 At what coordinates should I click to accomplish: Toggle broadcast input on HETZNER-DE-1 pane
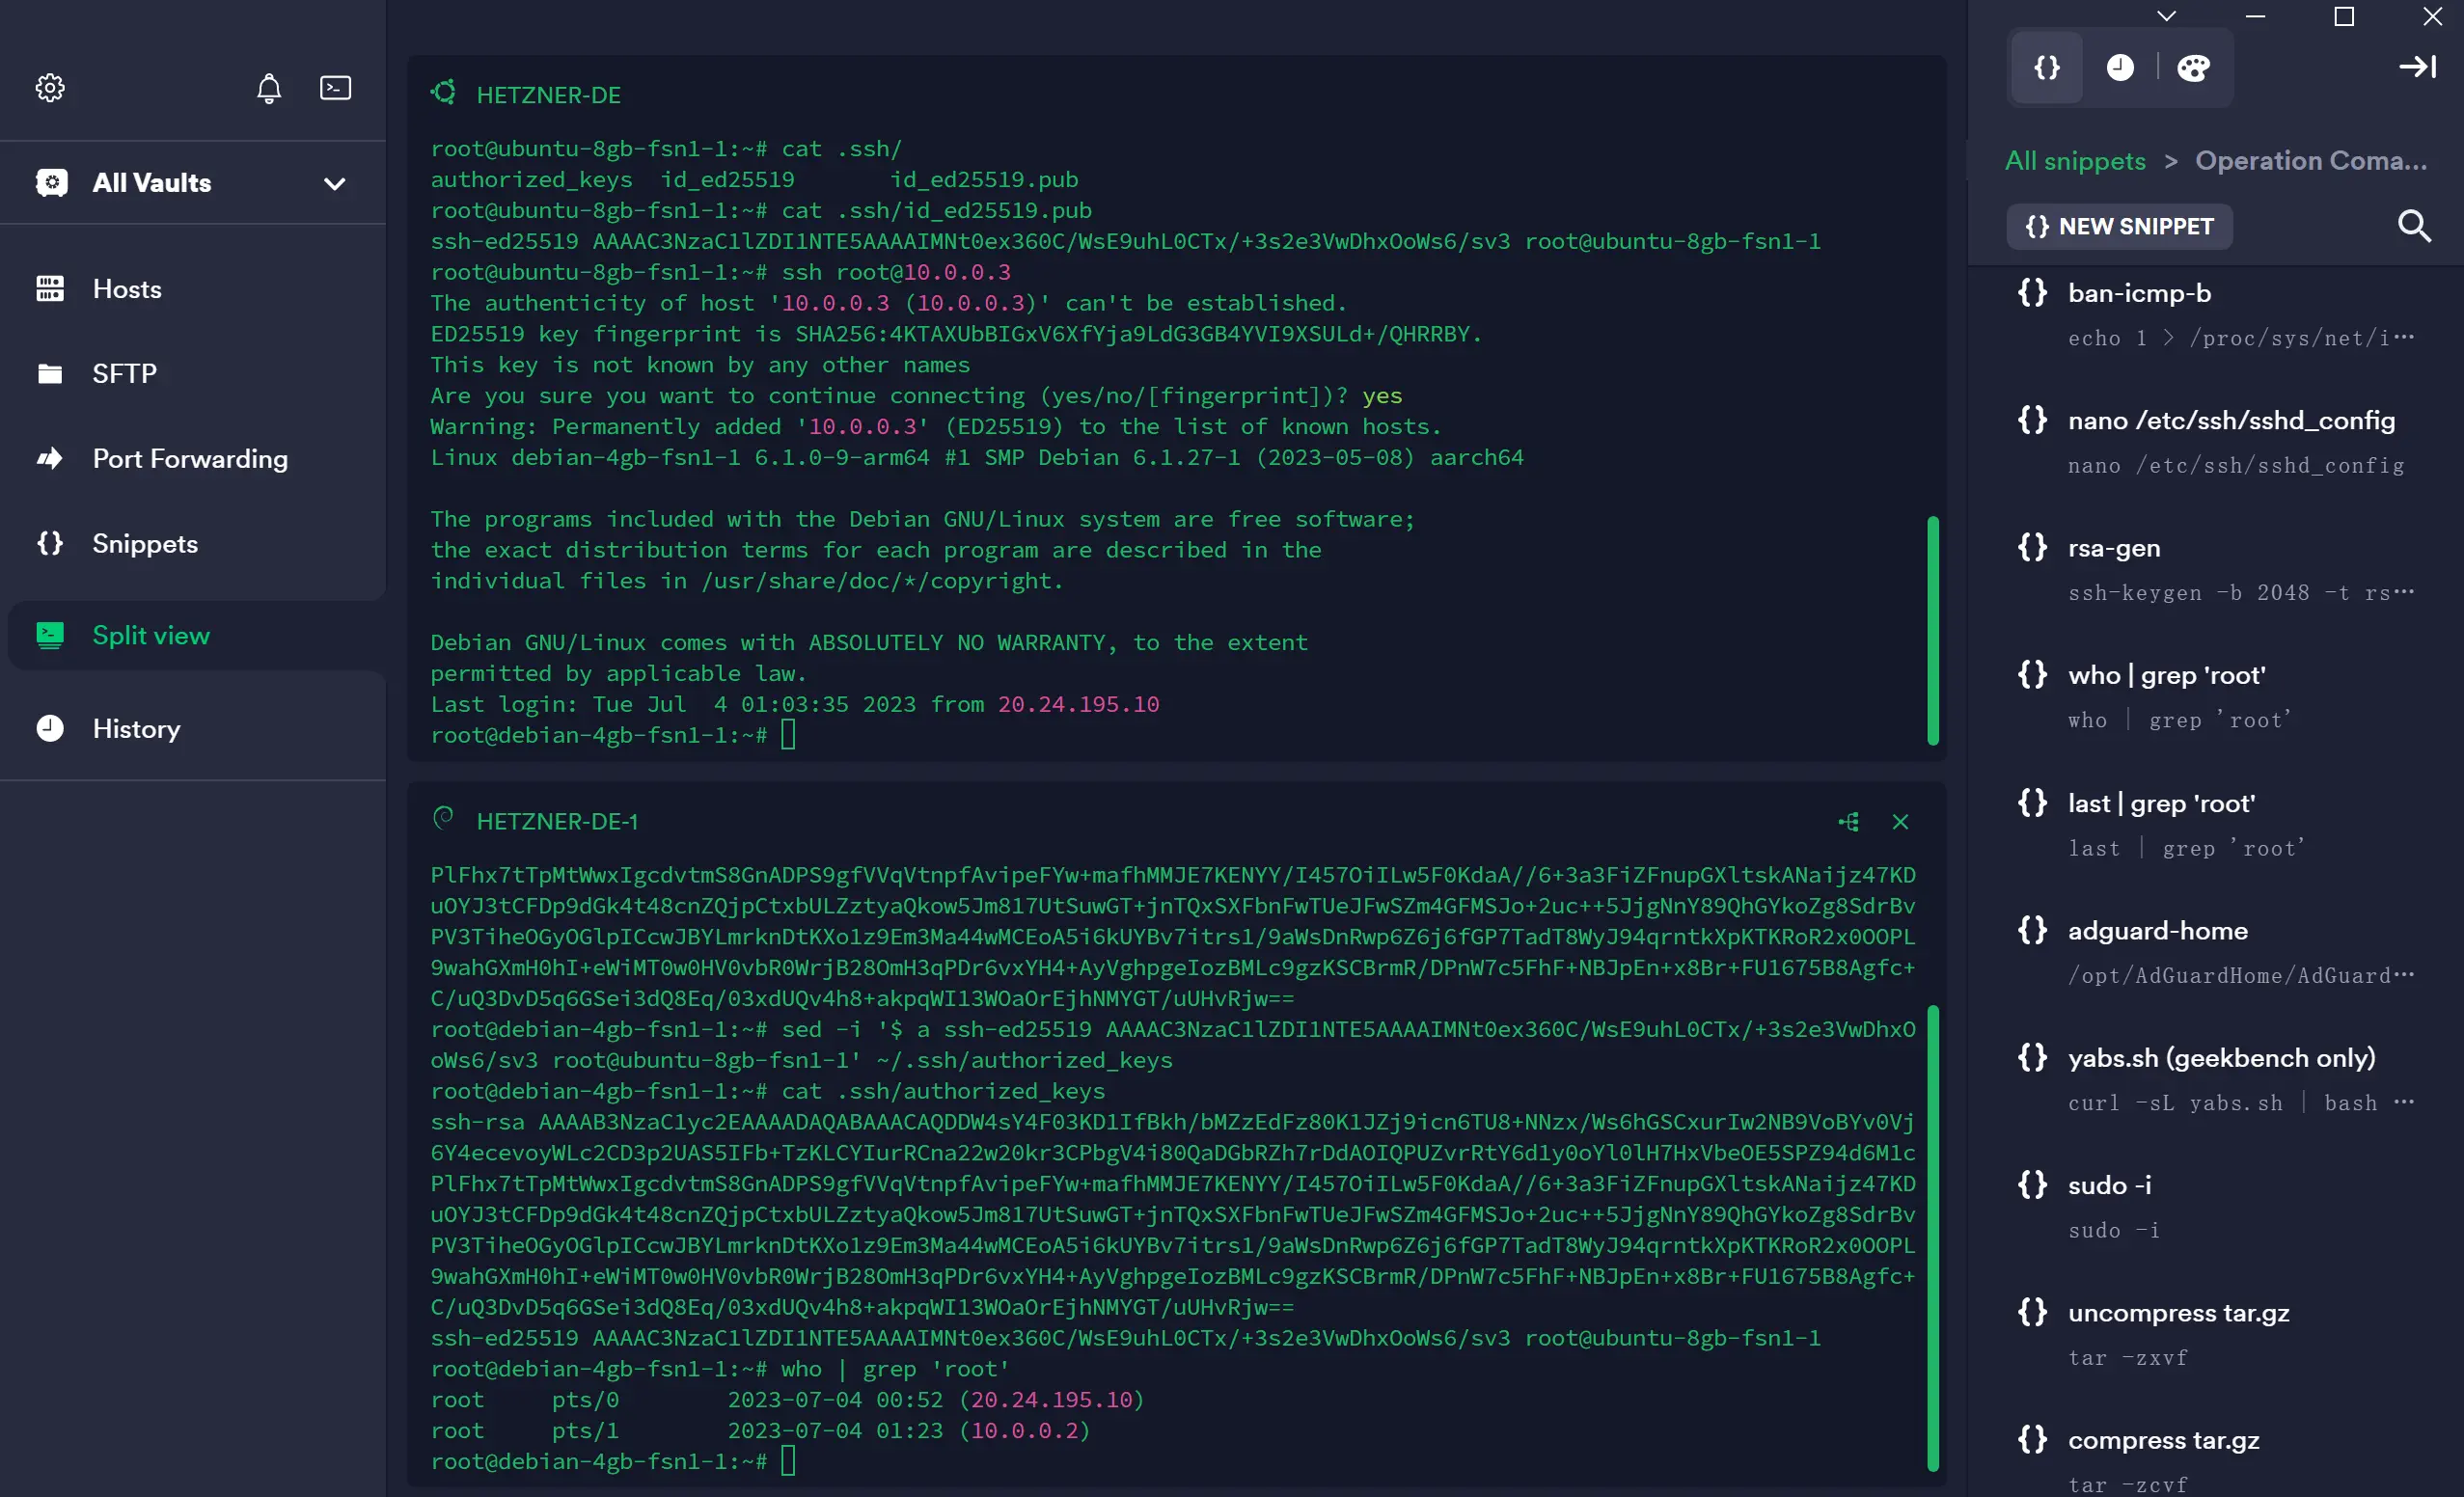click(x=1848, y=822)
